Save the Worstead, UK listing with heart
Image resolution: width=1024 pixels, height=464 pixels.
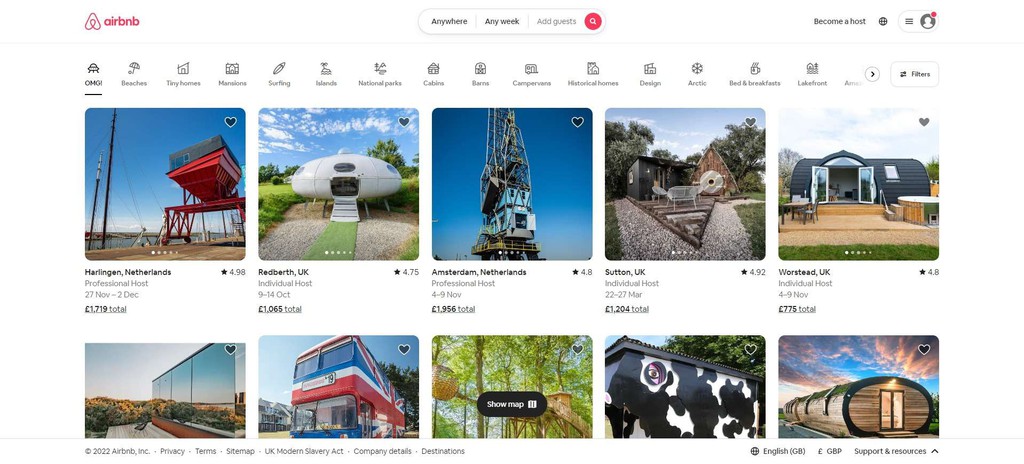tap(924, 122)
